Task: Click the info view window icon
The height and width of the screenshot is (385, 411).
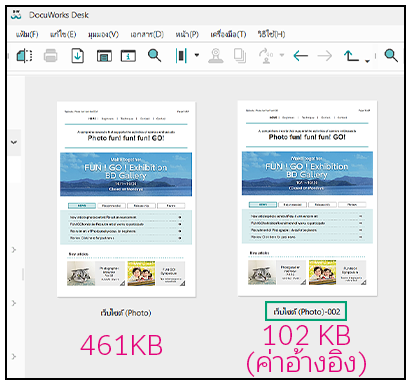Action: click(128, 56)
